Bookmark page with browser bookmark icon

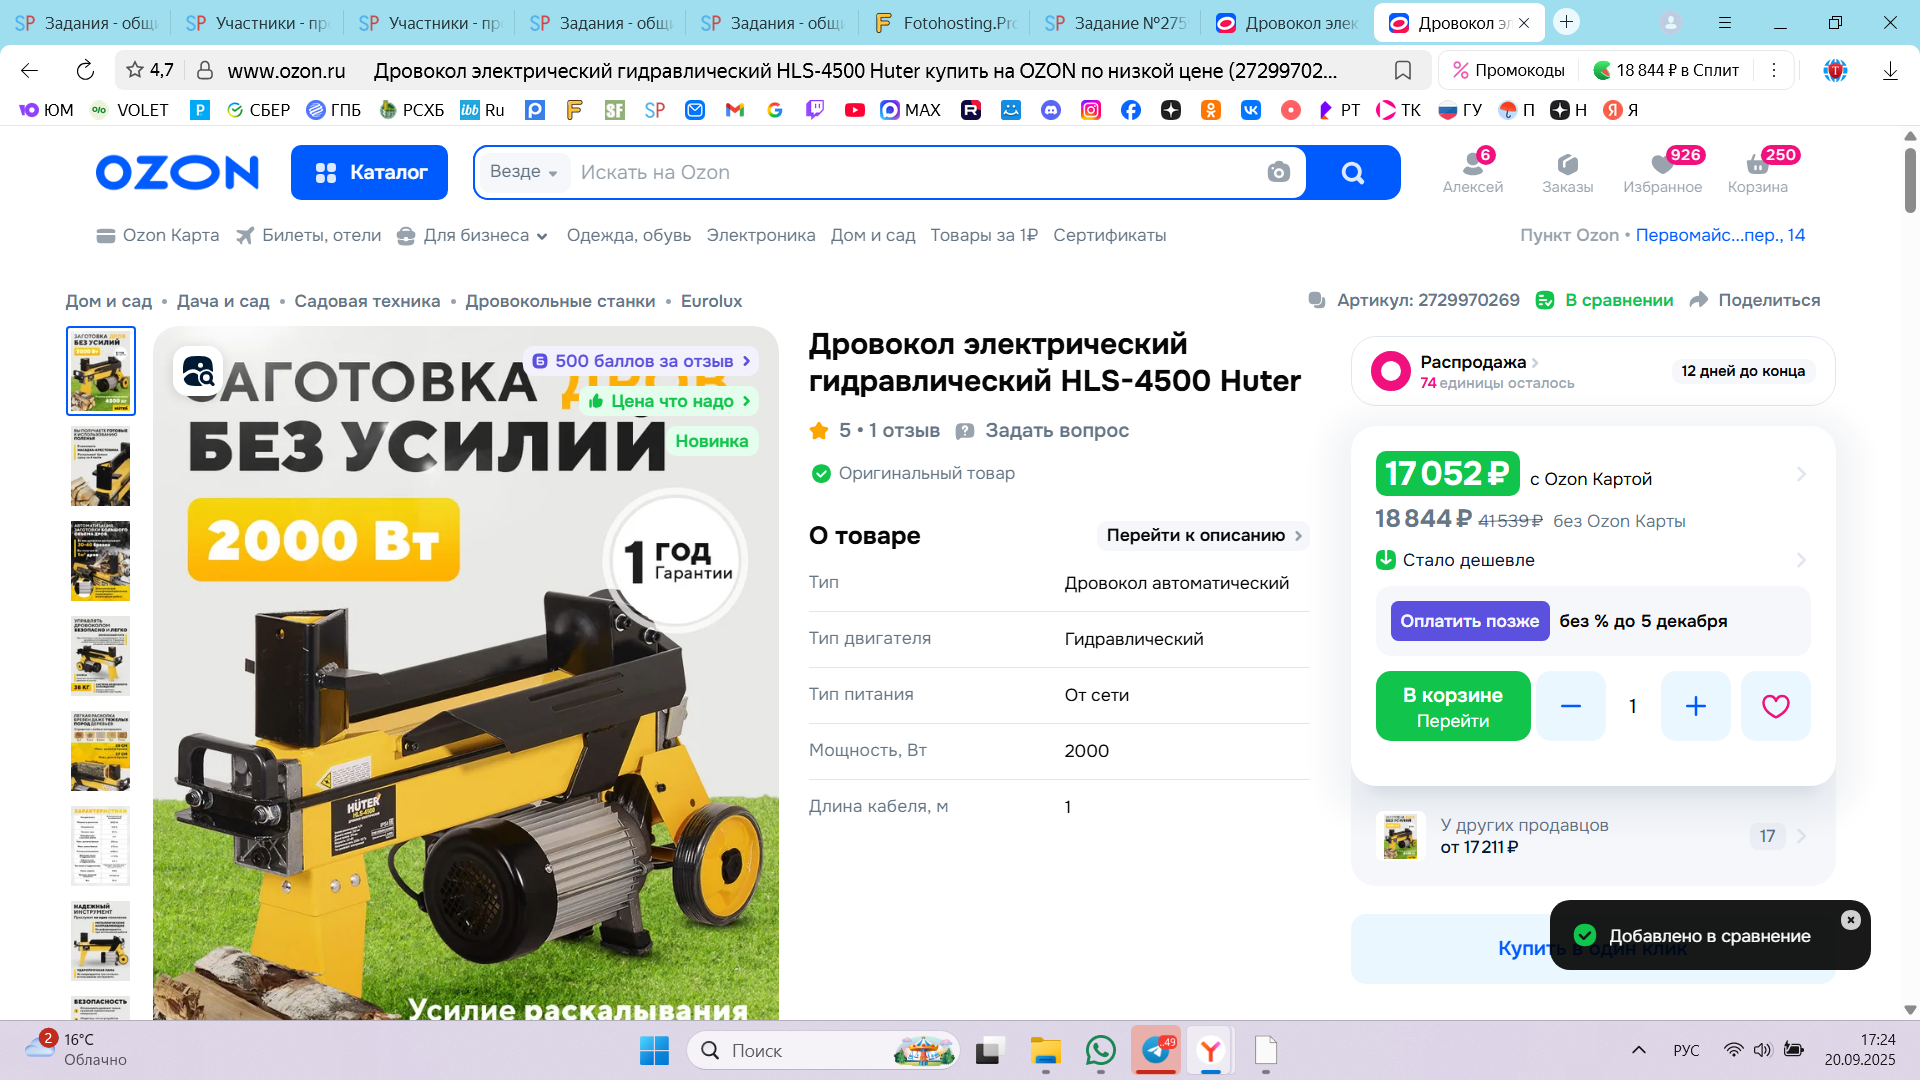1402,70
